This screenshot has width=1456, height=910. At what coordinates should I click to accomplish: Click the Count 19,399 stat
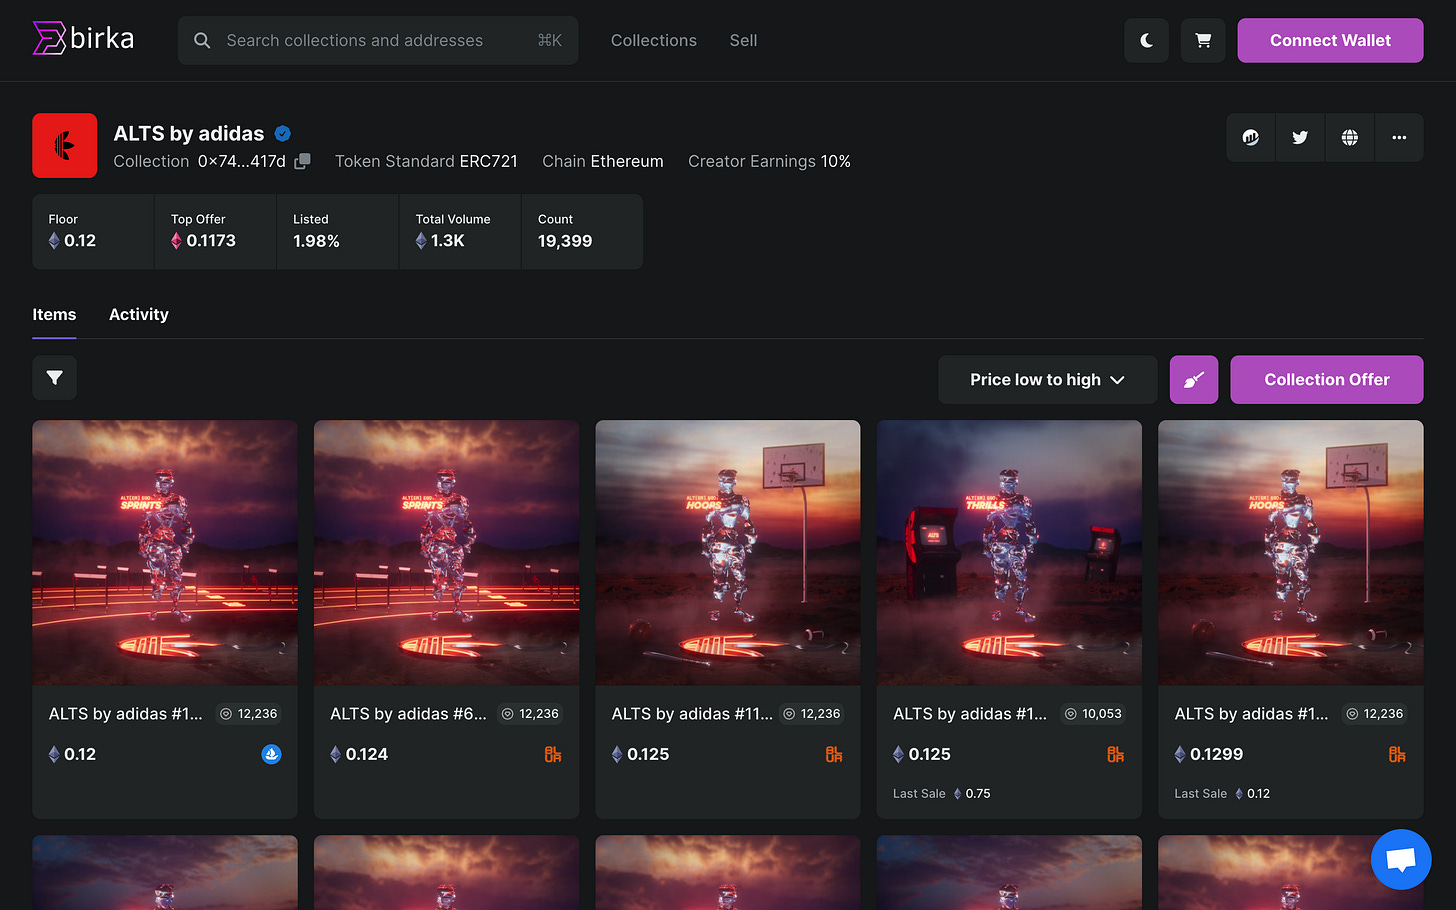click(582, 231)
